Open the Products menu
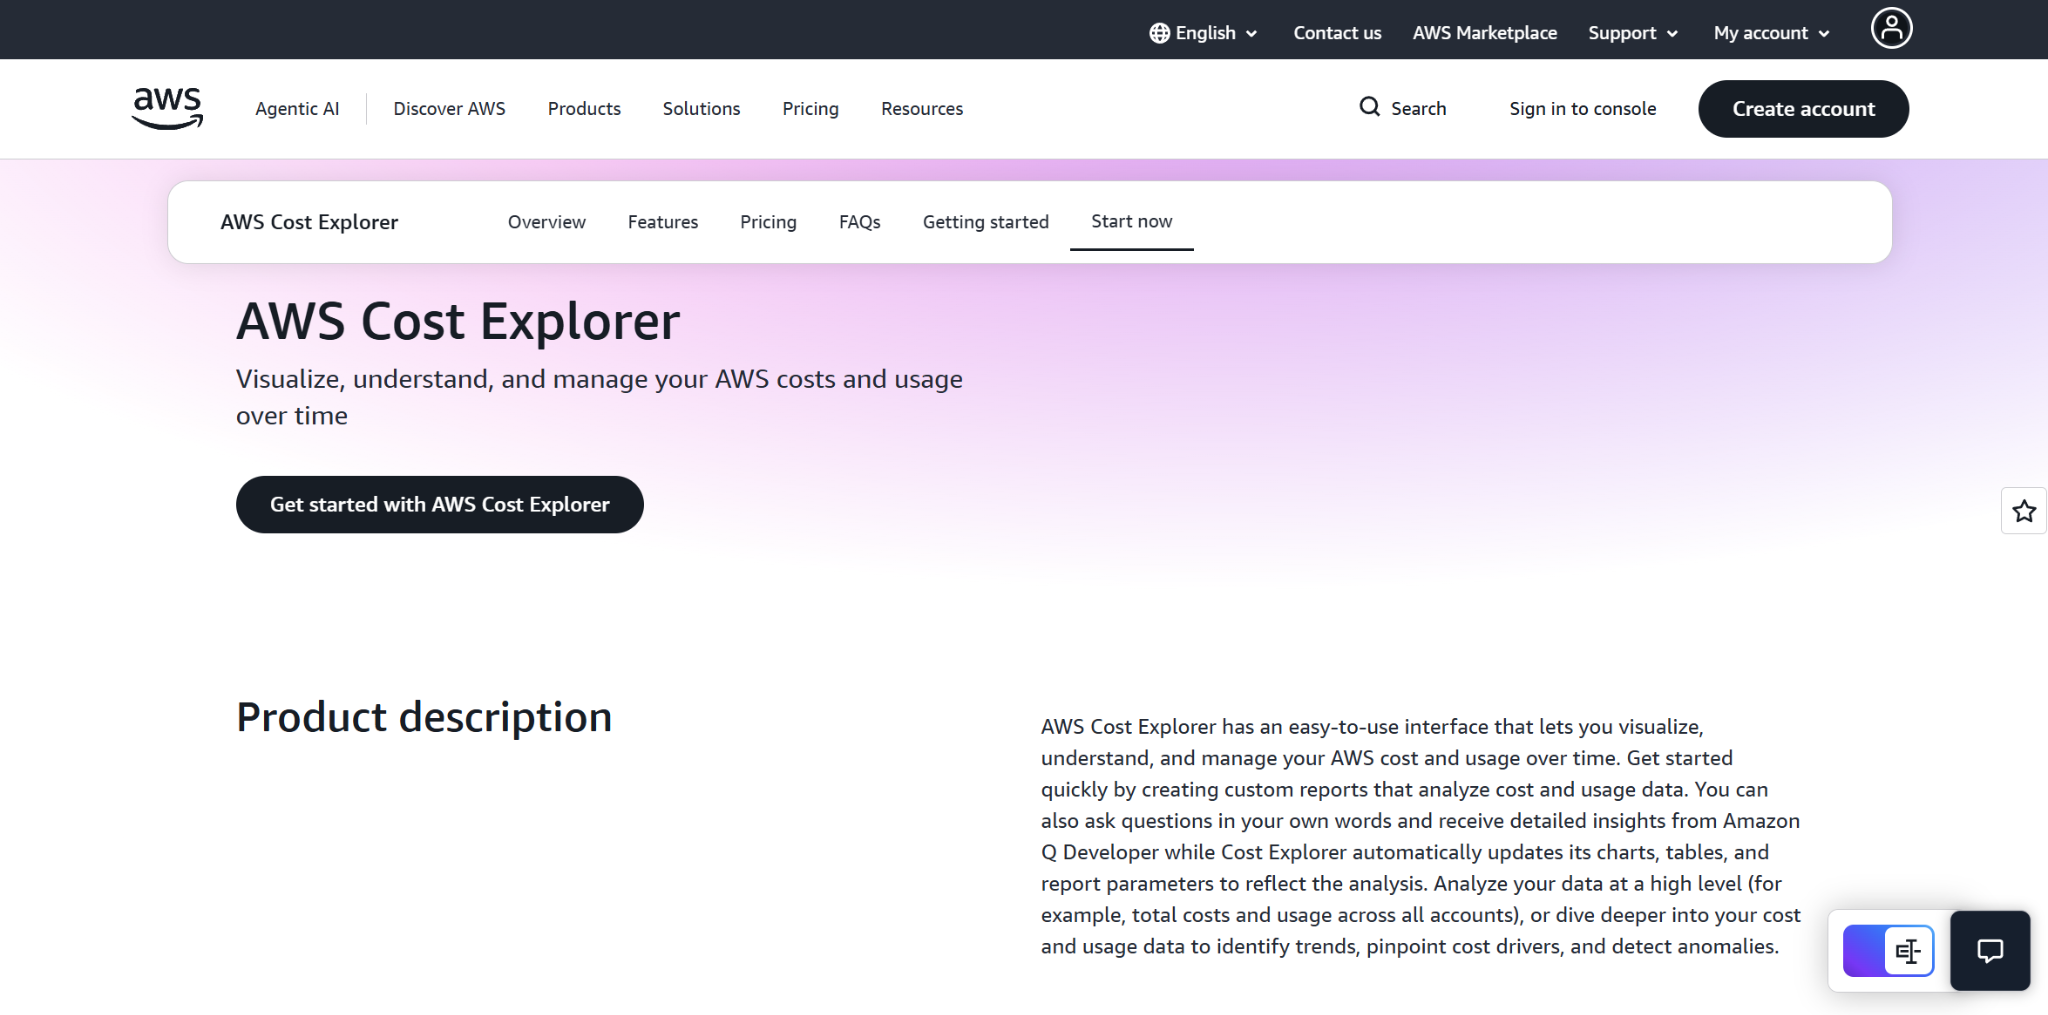2048x1015 pixels. click(x=584, y=108)
